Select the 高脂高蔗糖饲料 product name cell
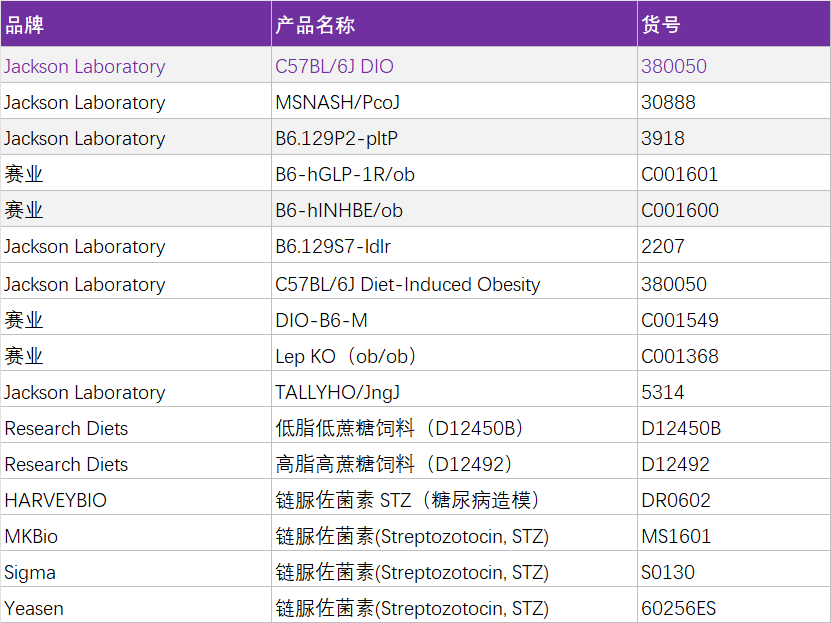 pos(454,461)
